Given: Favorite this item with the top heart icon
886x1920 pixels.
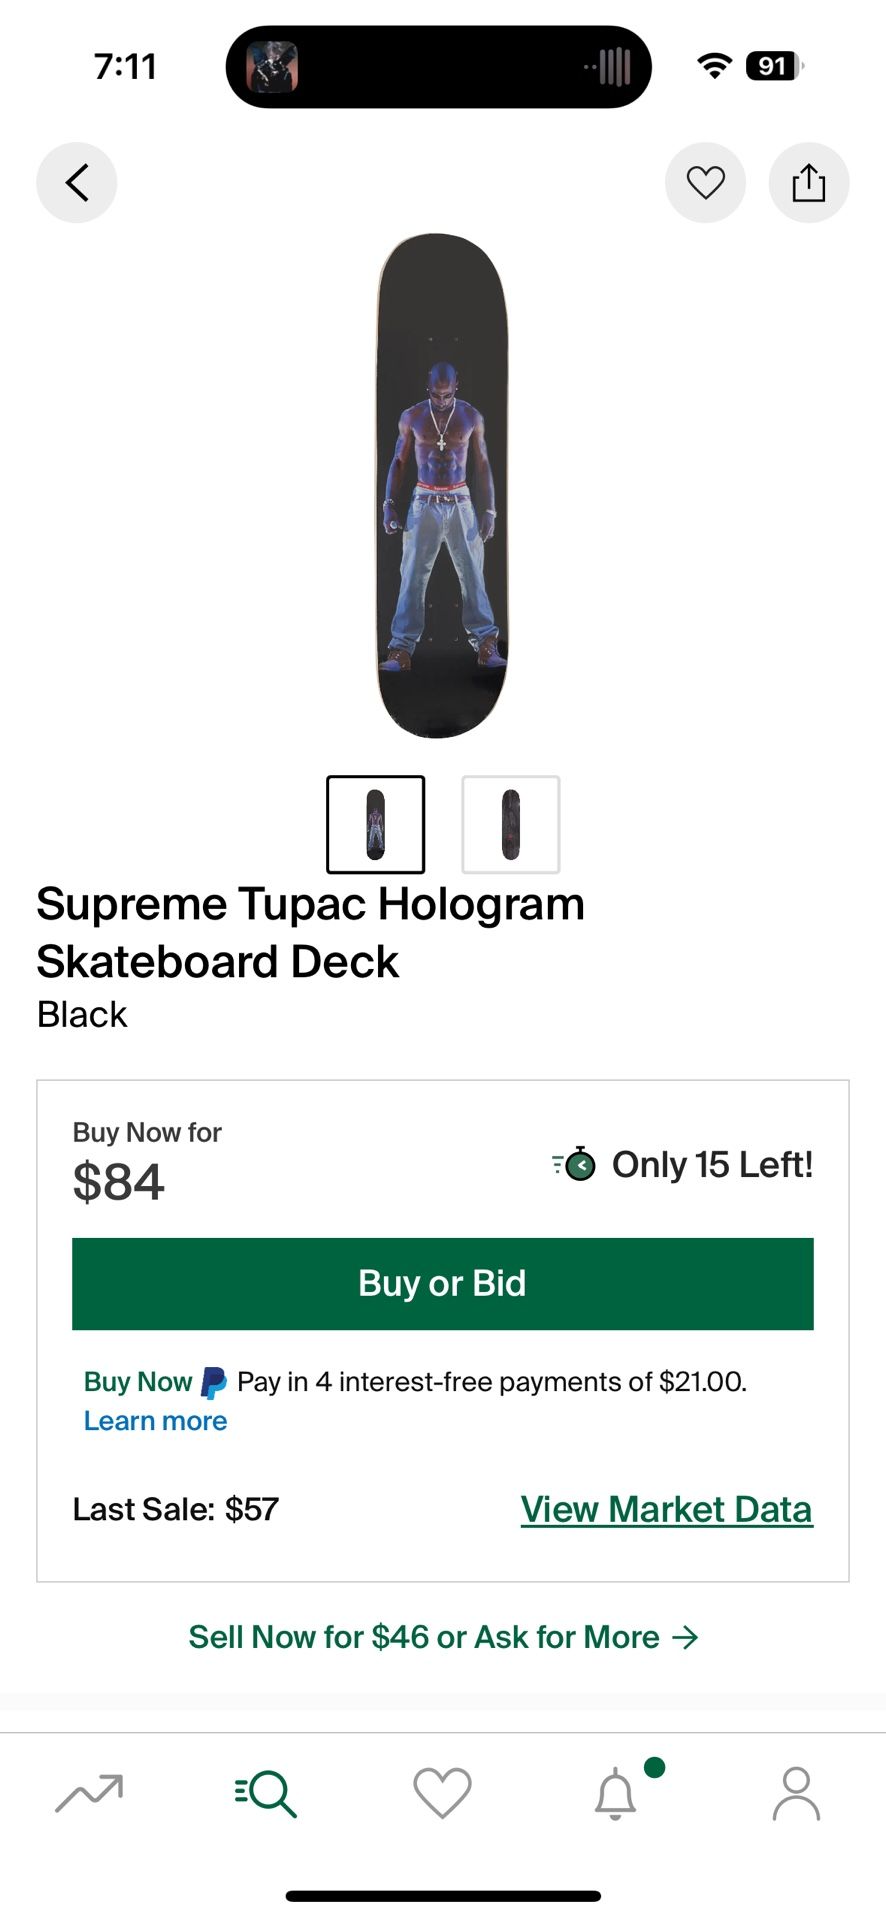Looking at the screenshot, I should [x=705, y=183].
